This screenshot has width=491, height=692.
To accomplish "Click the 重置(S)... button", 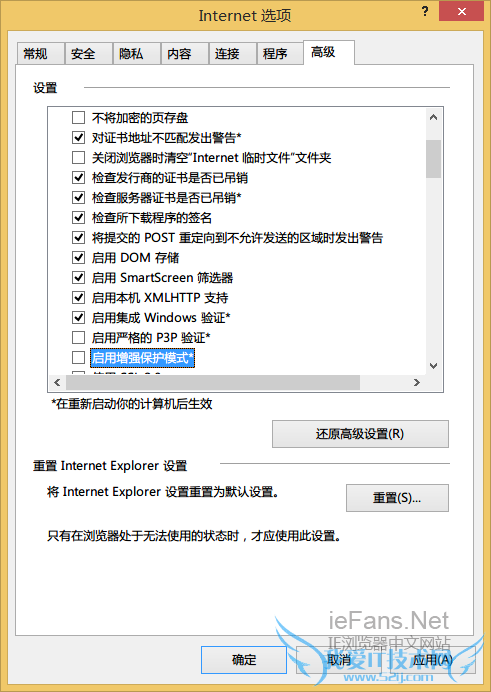I will (397, 498).
